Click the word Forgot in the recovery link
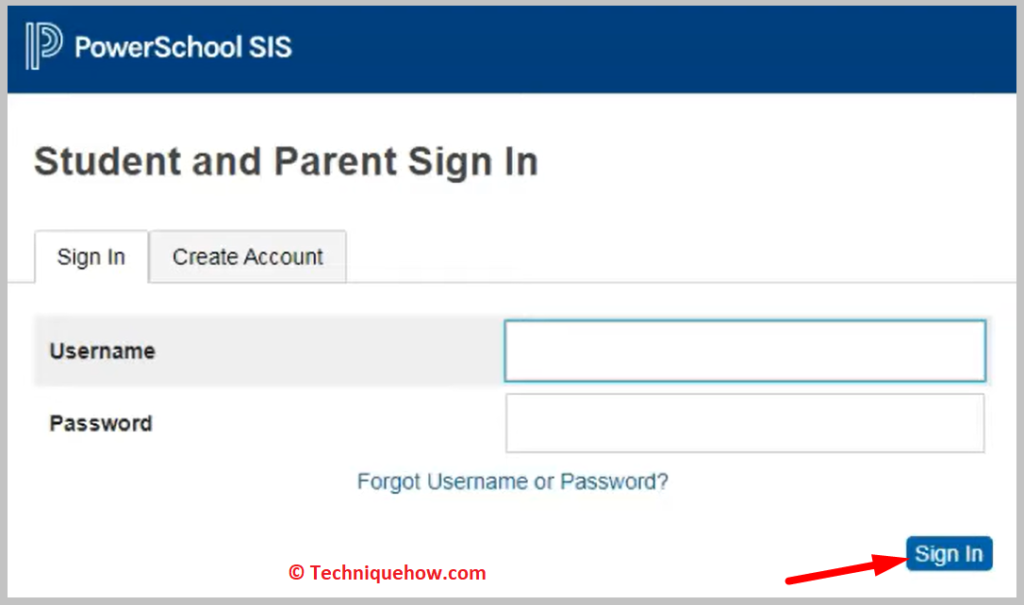 click(x=389, y=482)
